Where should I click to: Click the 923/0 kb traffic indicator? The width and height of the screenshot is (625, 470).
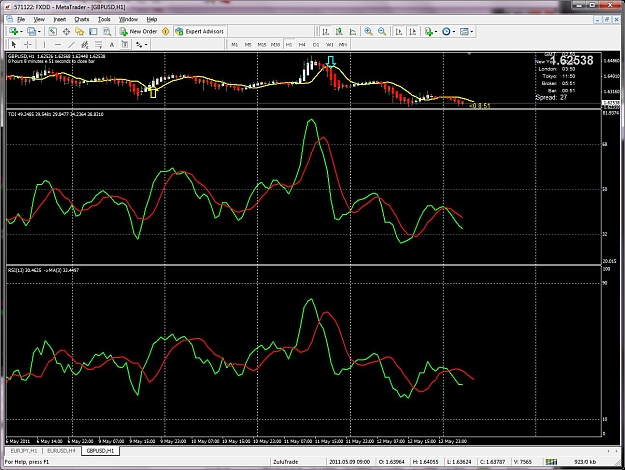(x=585, y=462)
